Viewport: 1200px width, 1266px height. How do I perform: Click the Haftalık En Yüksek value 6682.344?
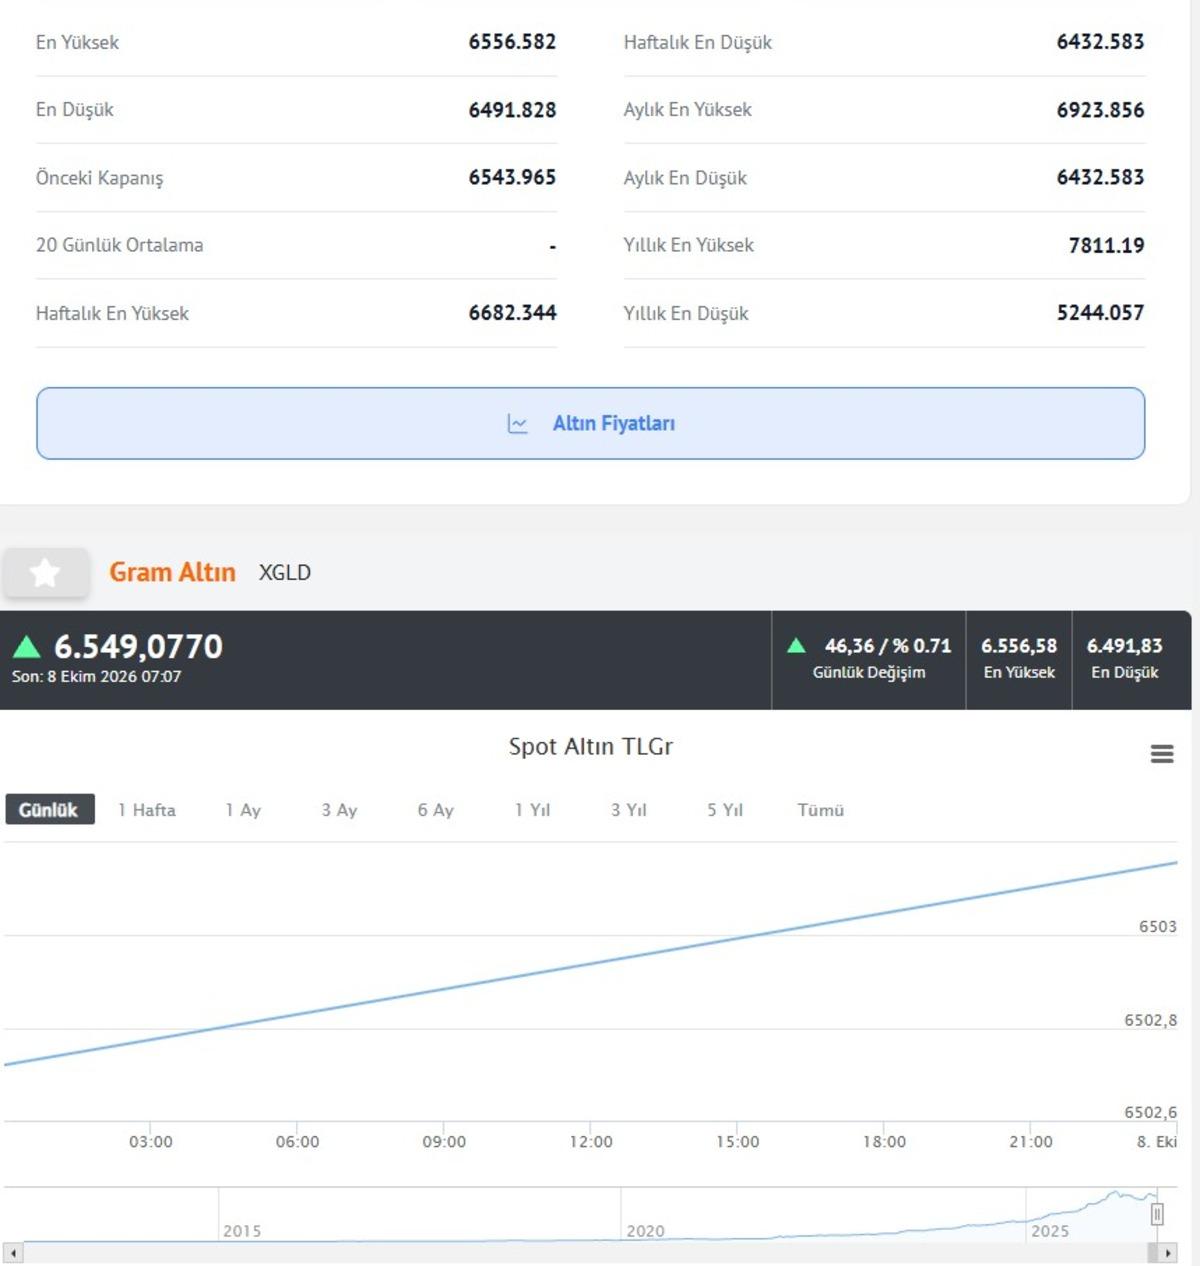point(512,313)
